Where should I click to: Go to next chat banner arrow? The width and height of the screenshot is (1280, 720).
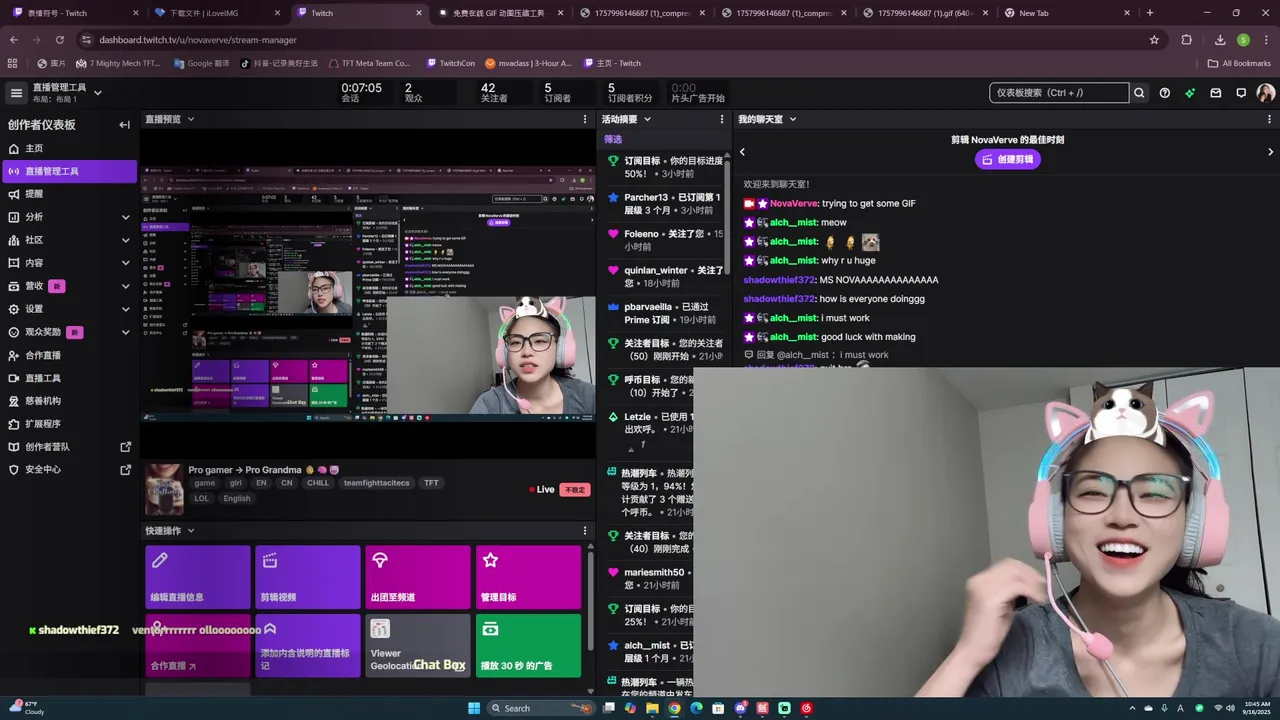point(1271,152)
